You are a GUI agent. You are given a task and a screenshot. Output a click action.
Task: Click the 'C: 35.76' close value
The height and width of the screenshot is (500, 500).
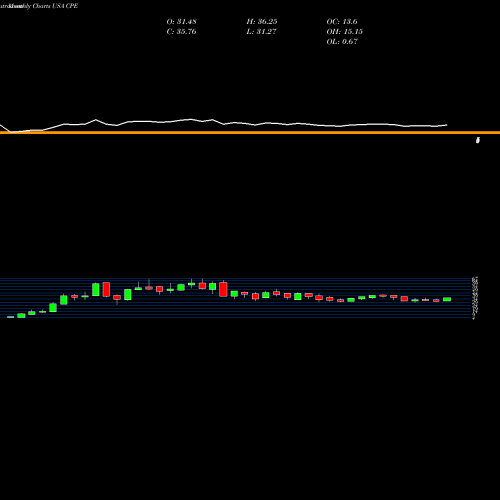point(181,32)
